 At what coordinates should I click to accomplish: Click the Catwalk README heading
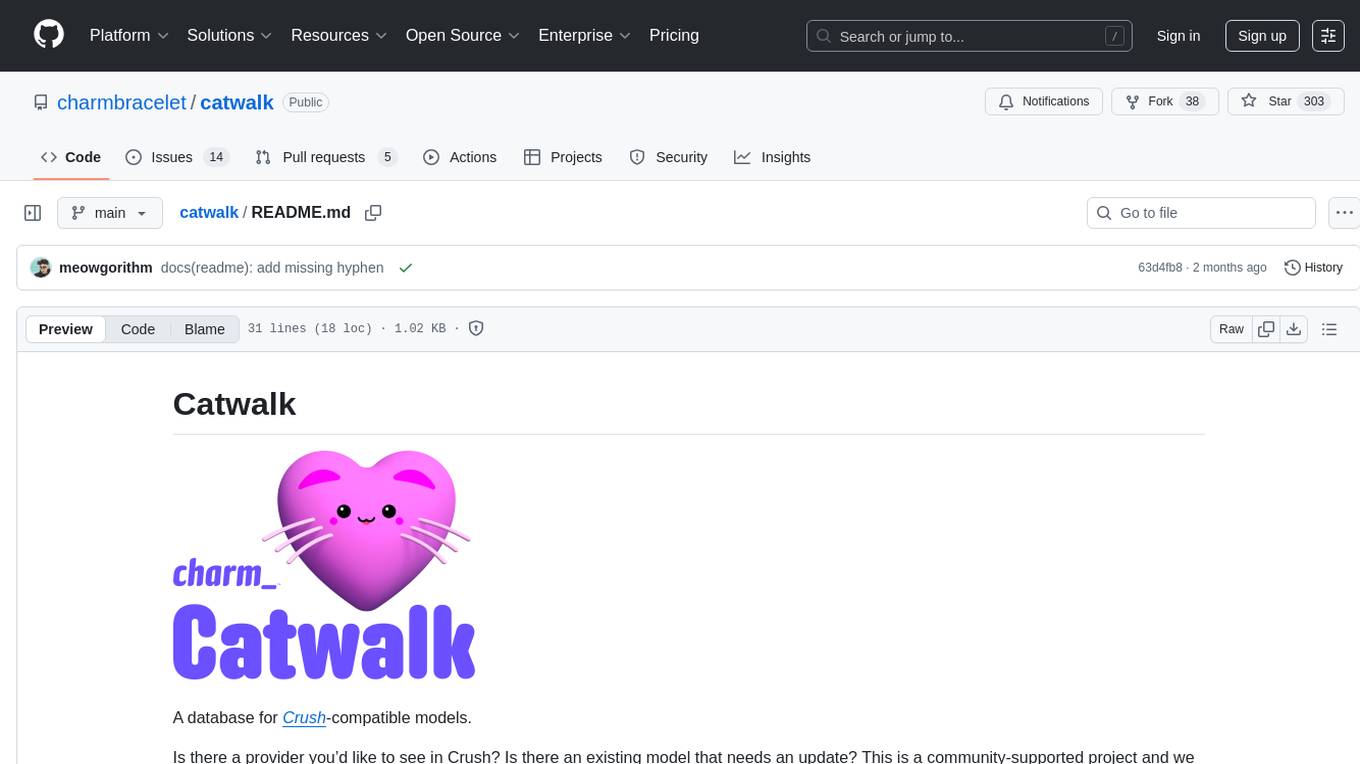(234, 404)
